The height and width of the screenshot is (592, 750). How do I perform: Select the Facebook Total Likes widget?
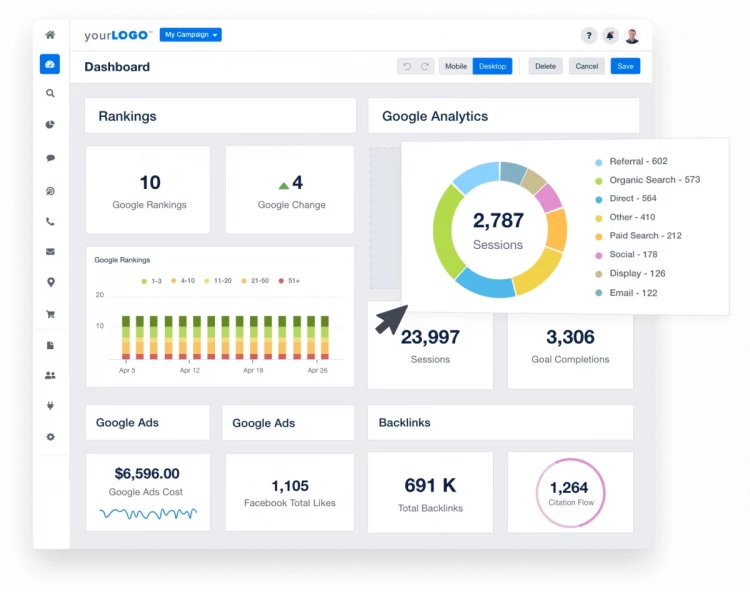(290, 493)
